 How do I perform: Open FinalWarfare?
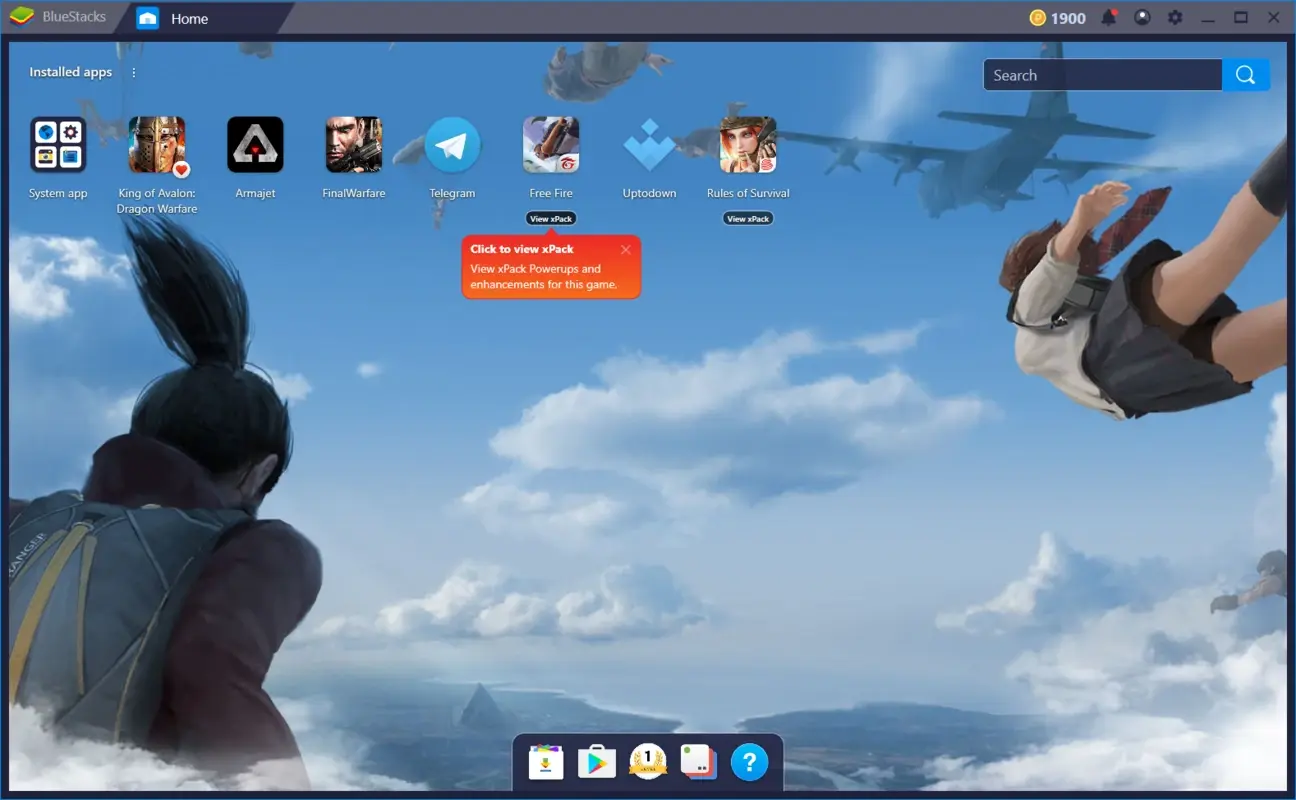(353, 143)
